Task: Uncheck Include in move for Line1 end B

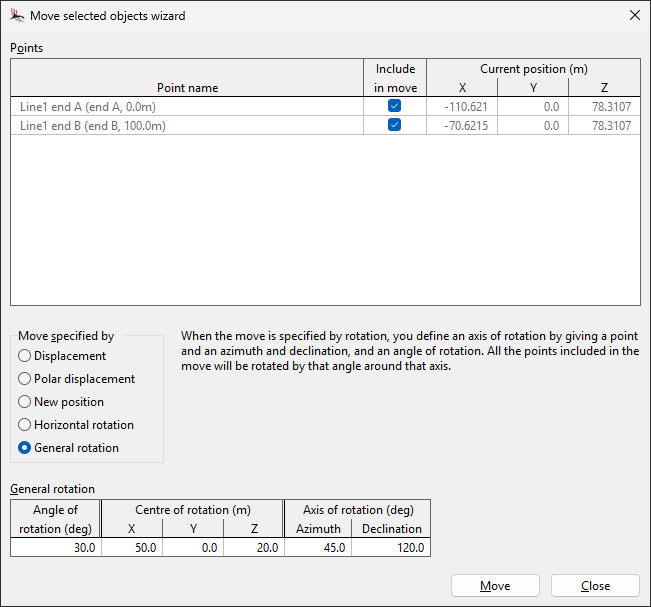Action: coord(394,125)
